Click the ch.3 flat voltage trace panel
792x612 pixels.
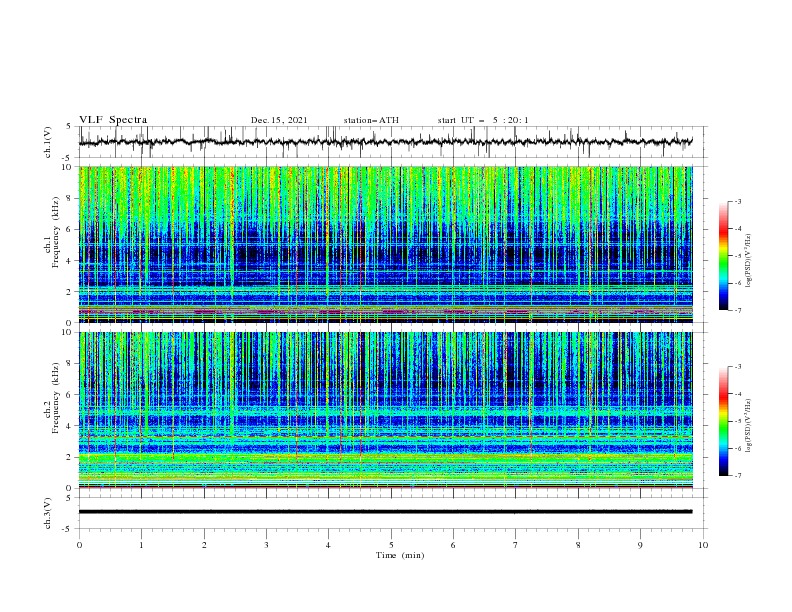(x=393, y=513)
